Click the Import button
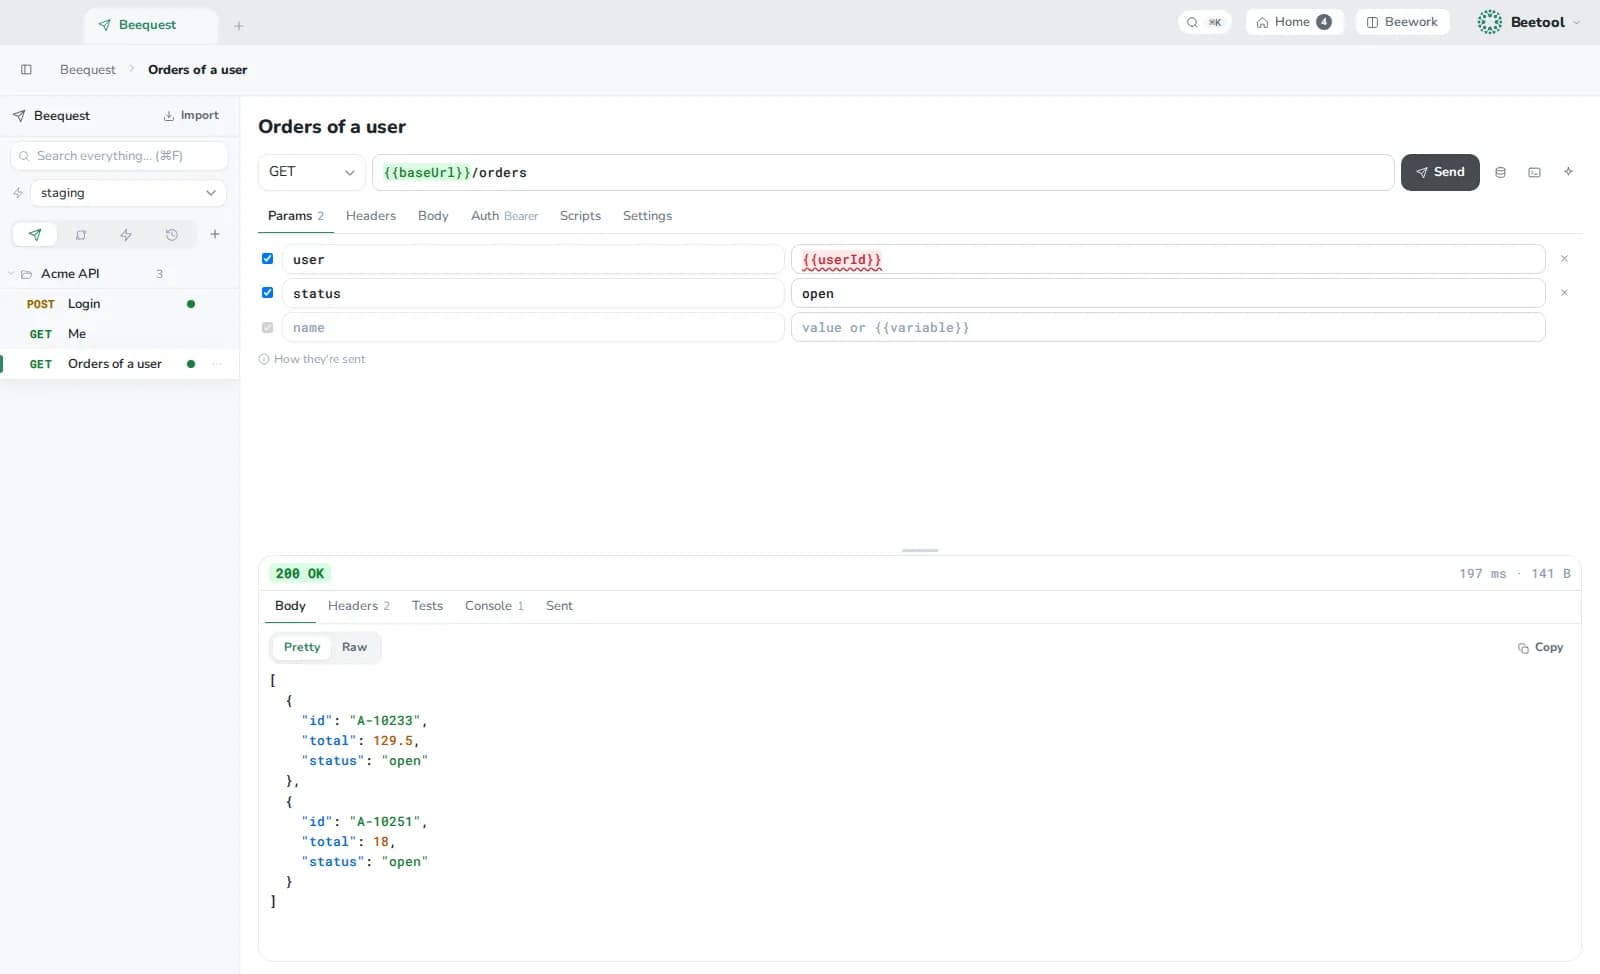The image size is (1600, 974). [x=191, y=116]
